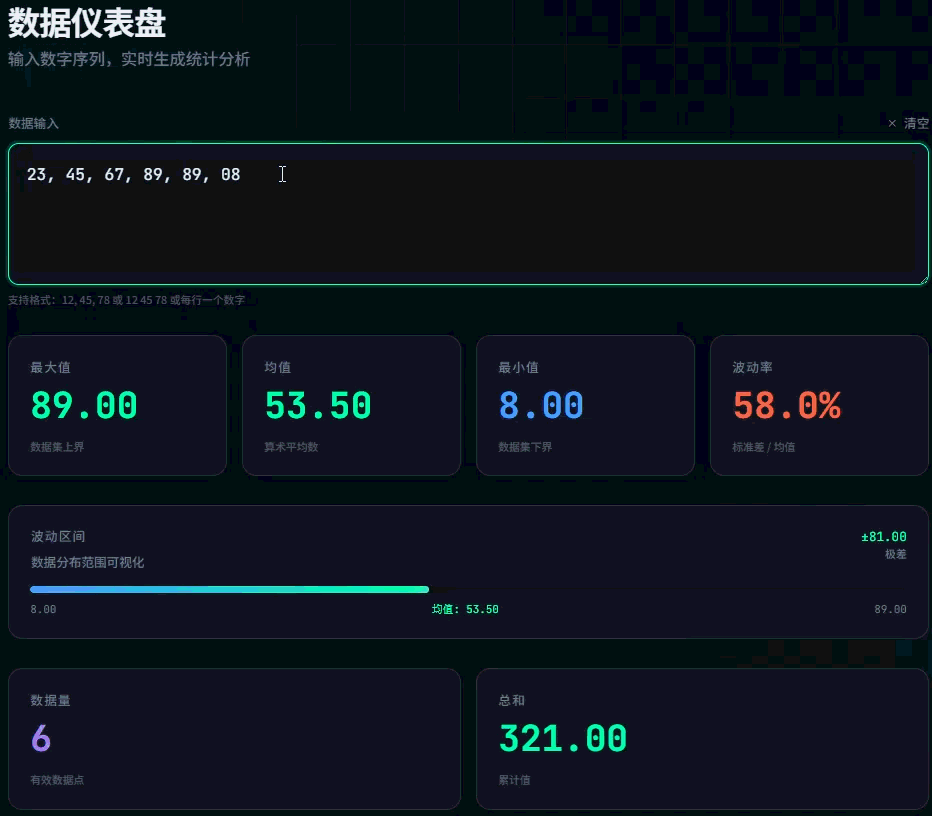Select the 均值 statistic card
The height and width of the screenshot is (816, 932).
pyautogui.click(x=351, y=405)
